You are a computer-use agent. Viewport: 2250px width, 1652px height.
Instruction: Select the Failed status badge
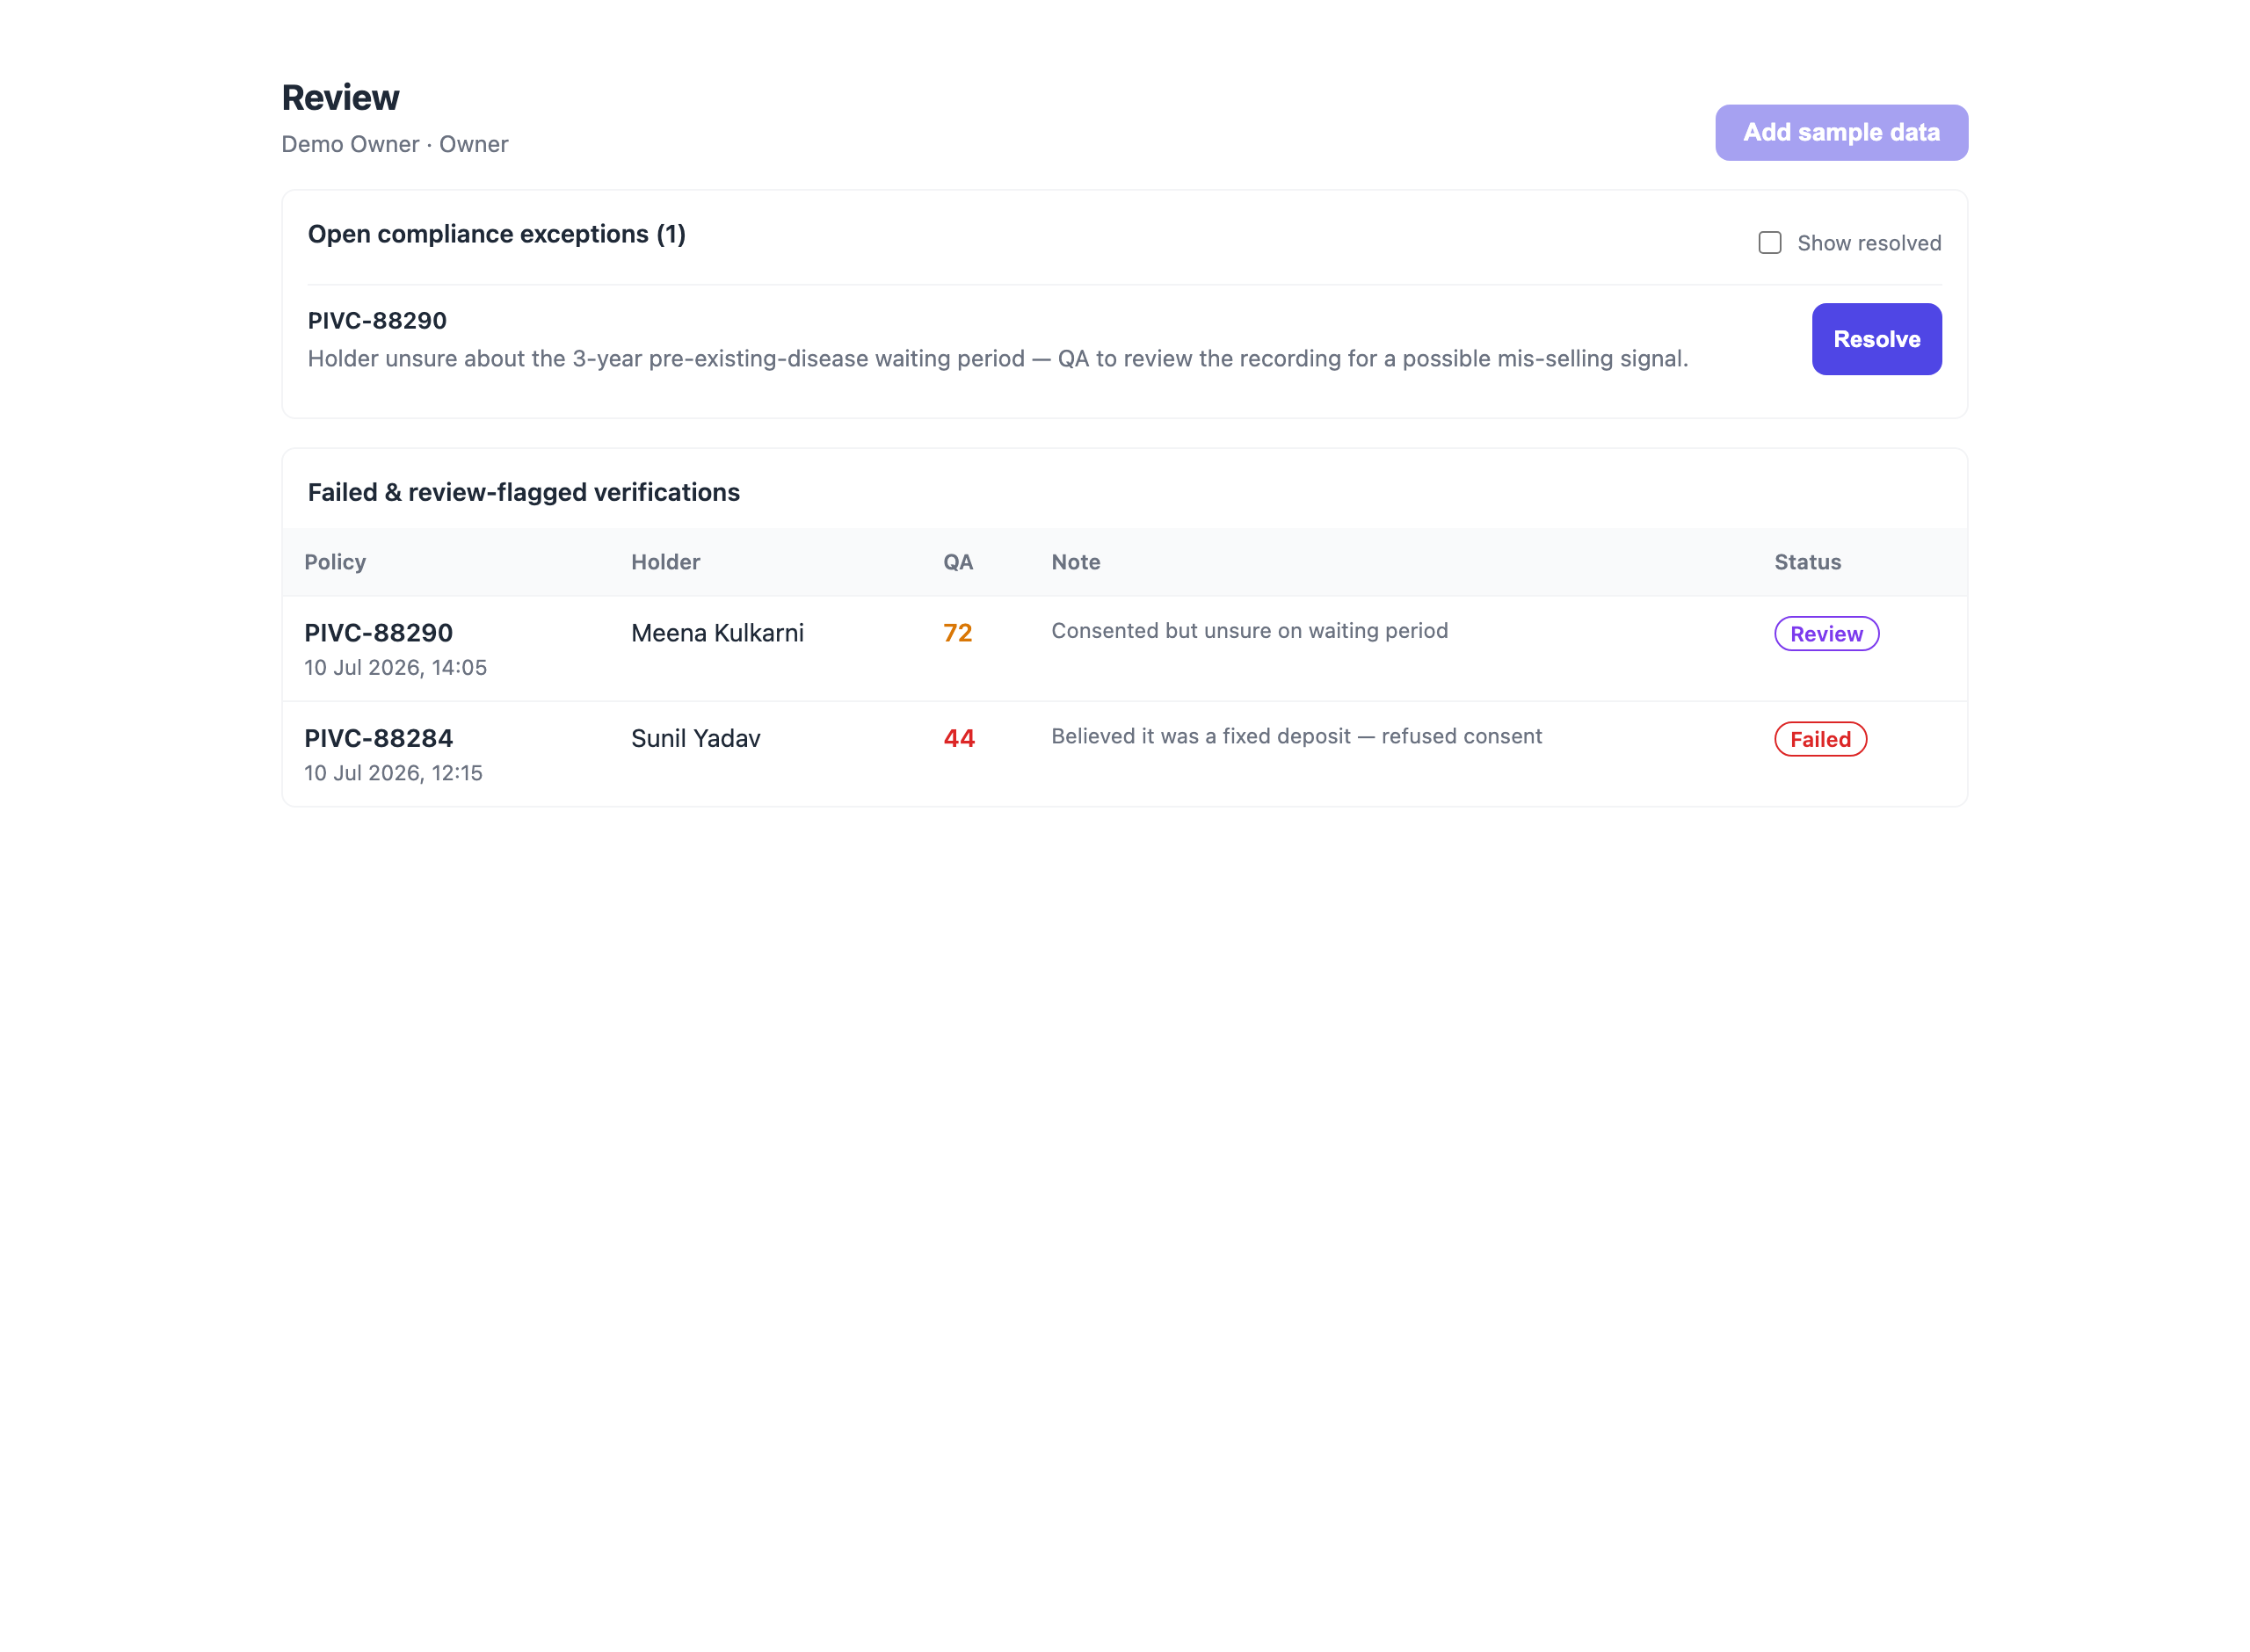coord(1820,739)
